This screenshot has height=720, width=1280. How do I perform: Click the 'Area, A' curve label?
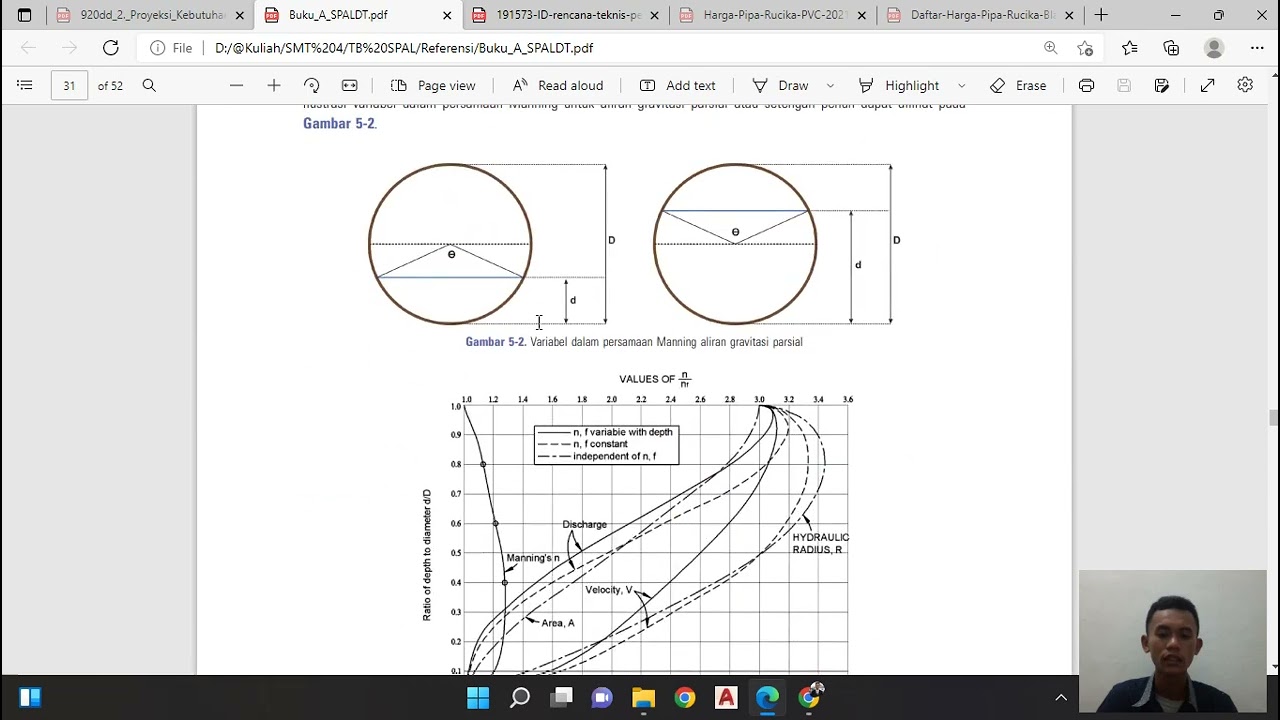(558, 623)
